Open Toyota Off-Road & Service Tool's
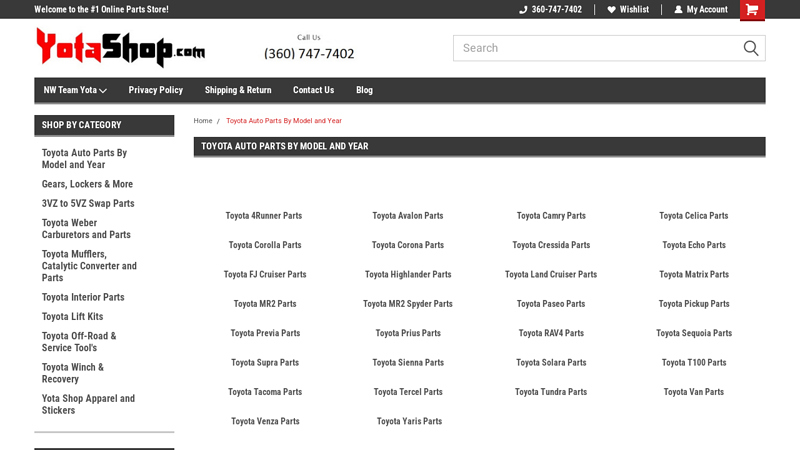Image resolution: width=800 pixels, height=450 pixels. (x=79, y=342)
